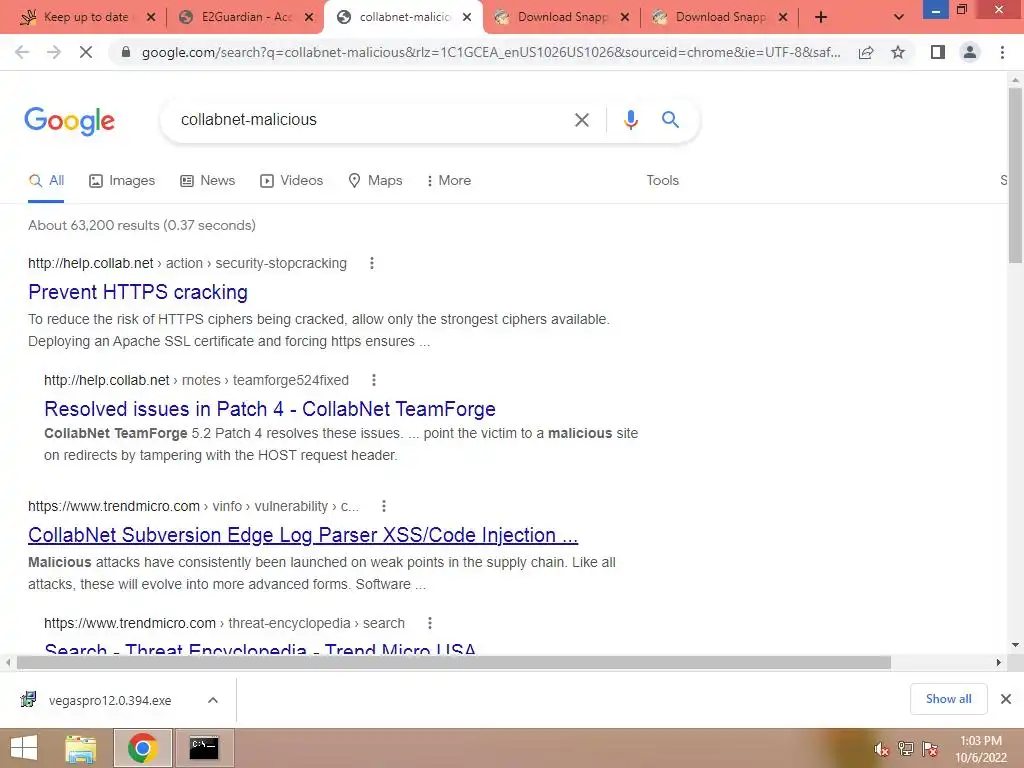Open a new tab with plus button

pos(821,18)
